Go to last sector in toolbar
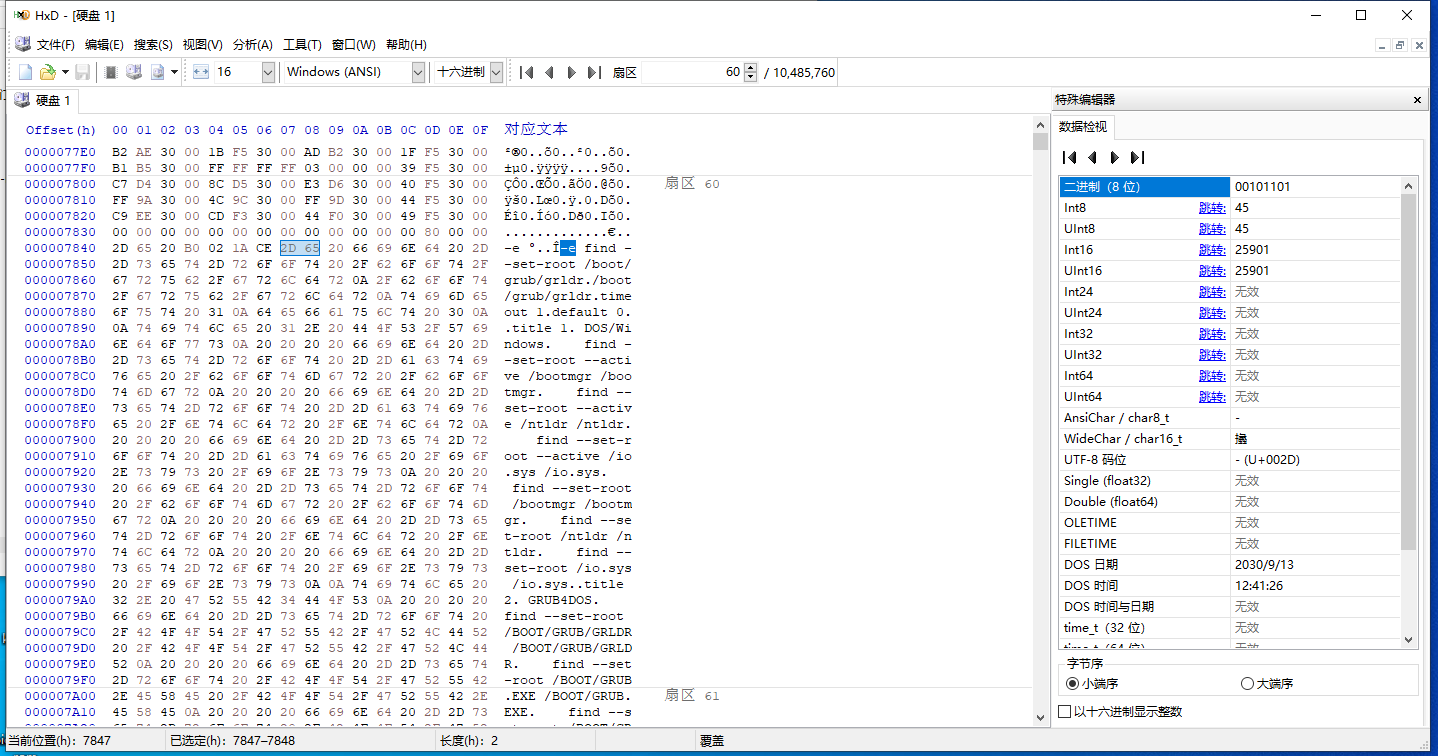Viewport: 1438px width, 756px height. coord(593,72)
